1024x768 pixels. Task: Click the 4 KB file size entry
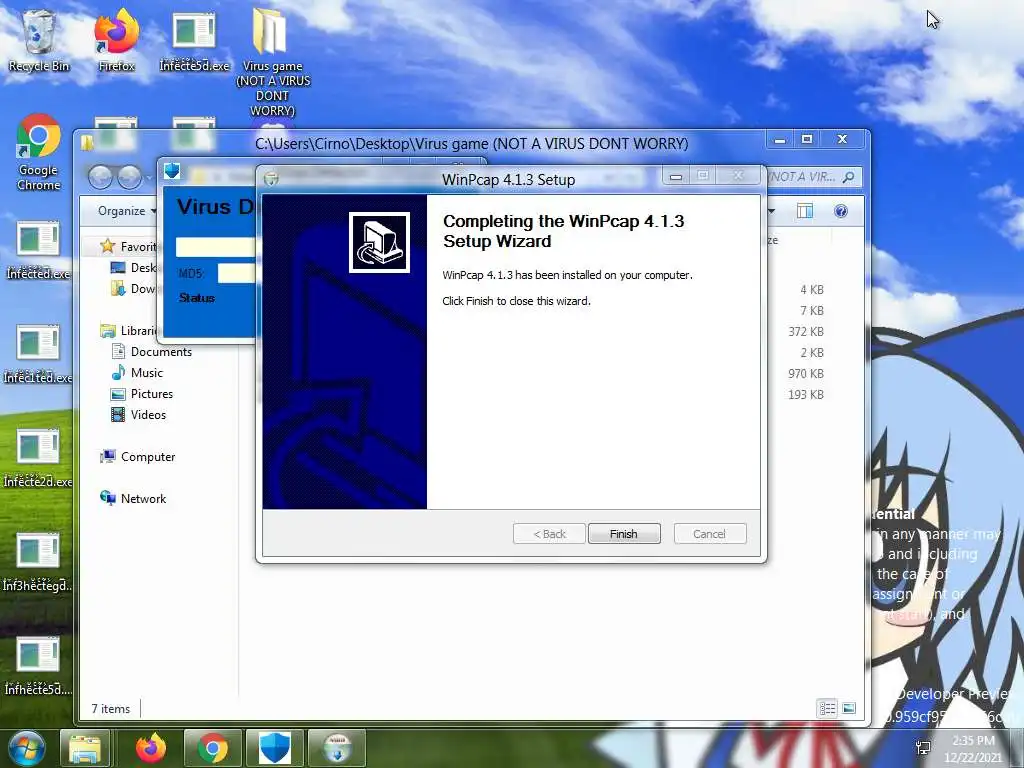[x=812, y=289]
